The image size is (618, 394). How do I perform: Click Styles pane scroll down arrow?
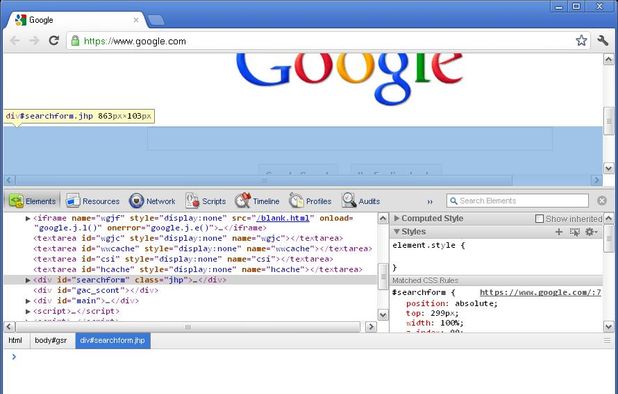[x=609, y=327]
